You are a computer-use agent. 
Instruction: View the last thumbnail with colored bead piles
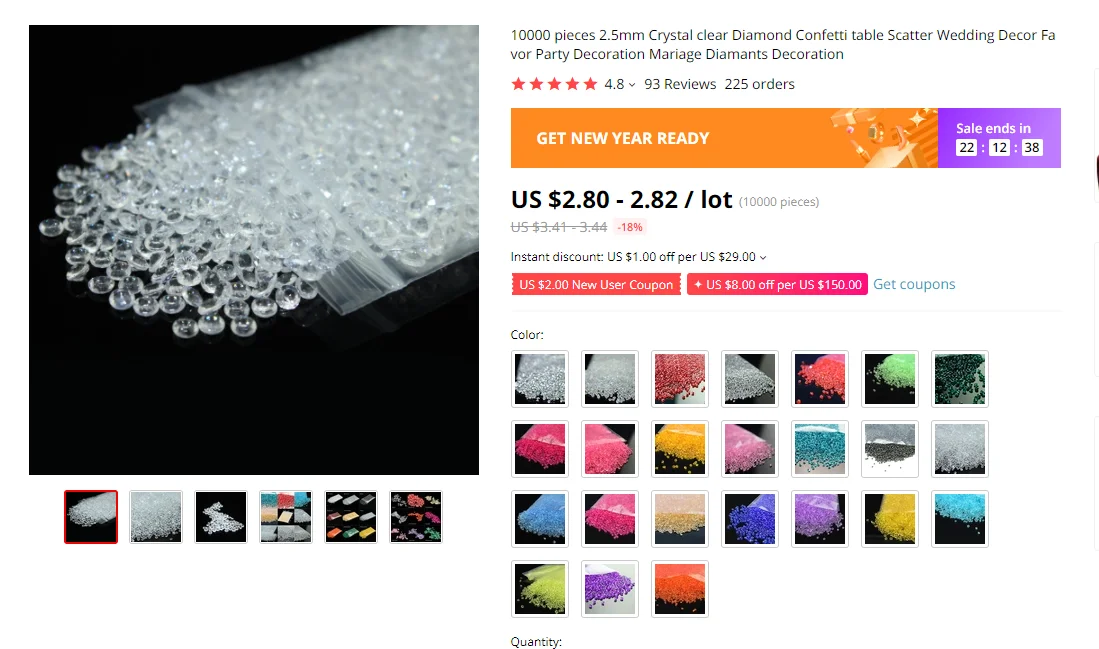[x=416, y=517]
